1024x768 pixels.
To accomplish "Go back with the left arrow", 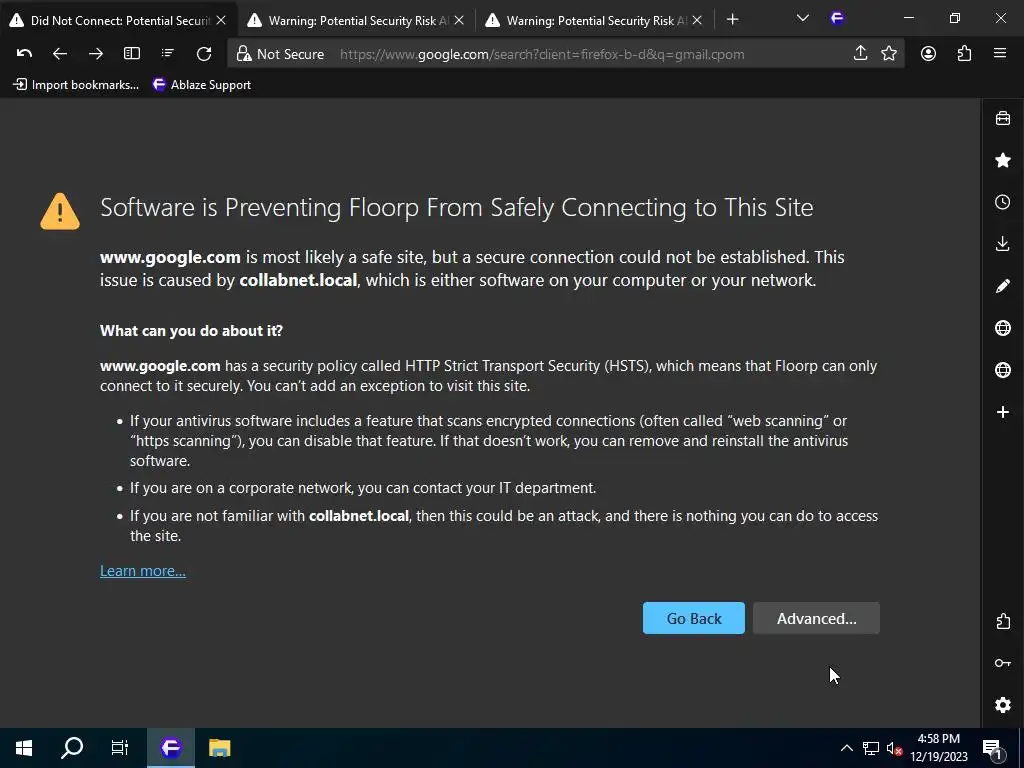I will 59,54.
